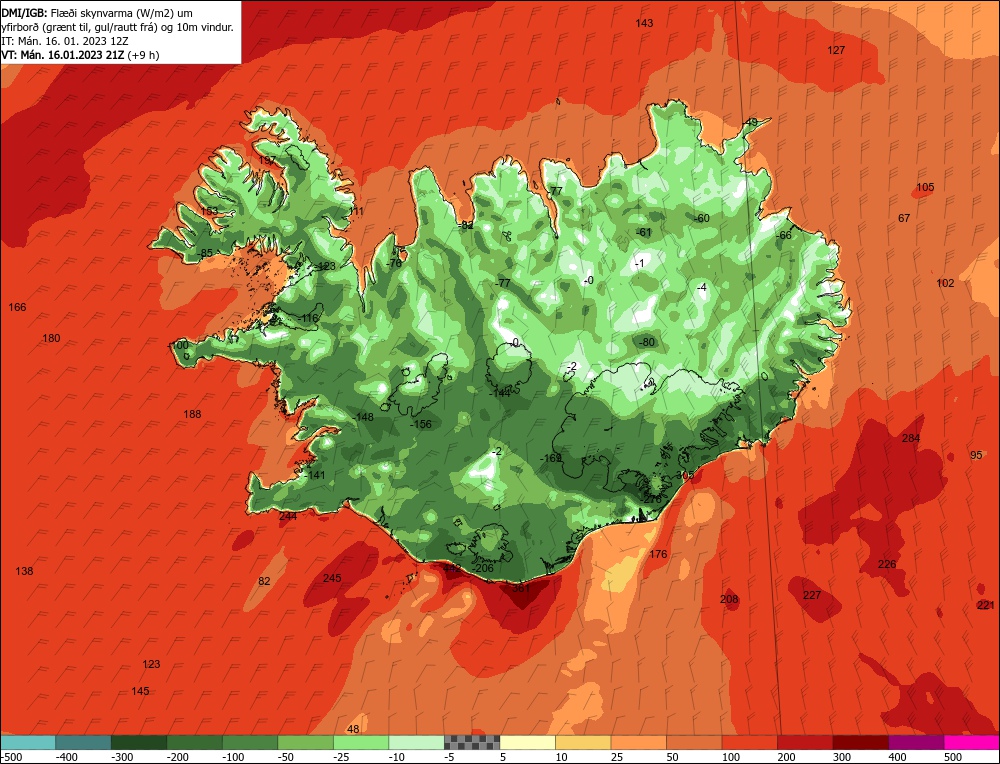Viewport: 1000px width, 764px height.
Task: Click the purple 400 to 500 legend swatch
Action: 916,742
